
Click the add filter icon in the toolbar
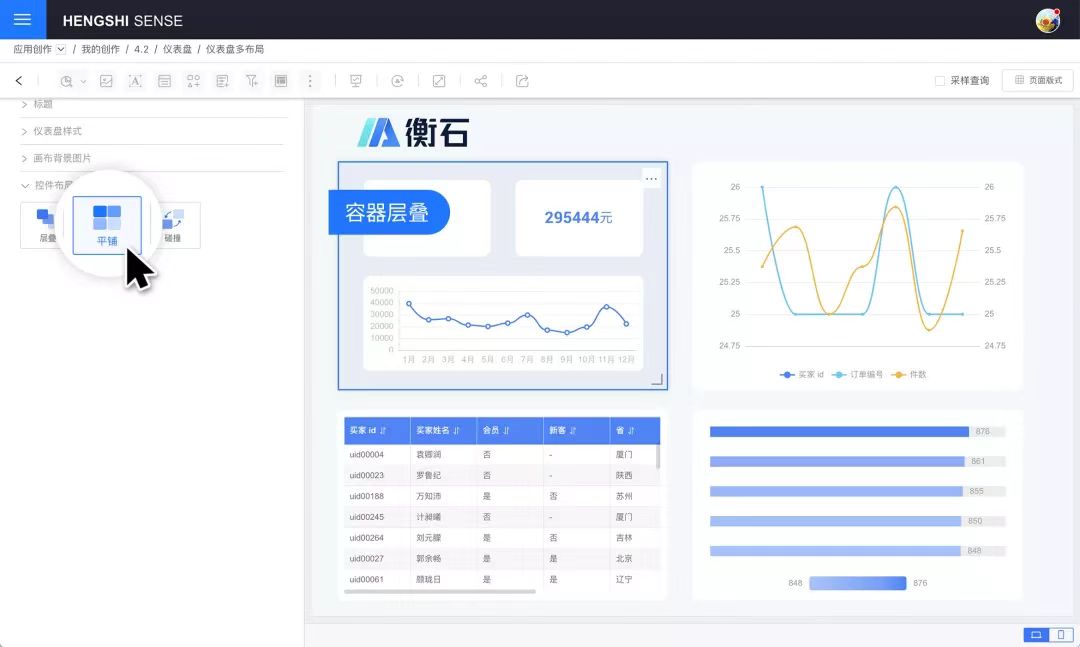click(x=252, y=81)
